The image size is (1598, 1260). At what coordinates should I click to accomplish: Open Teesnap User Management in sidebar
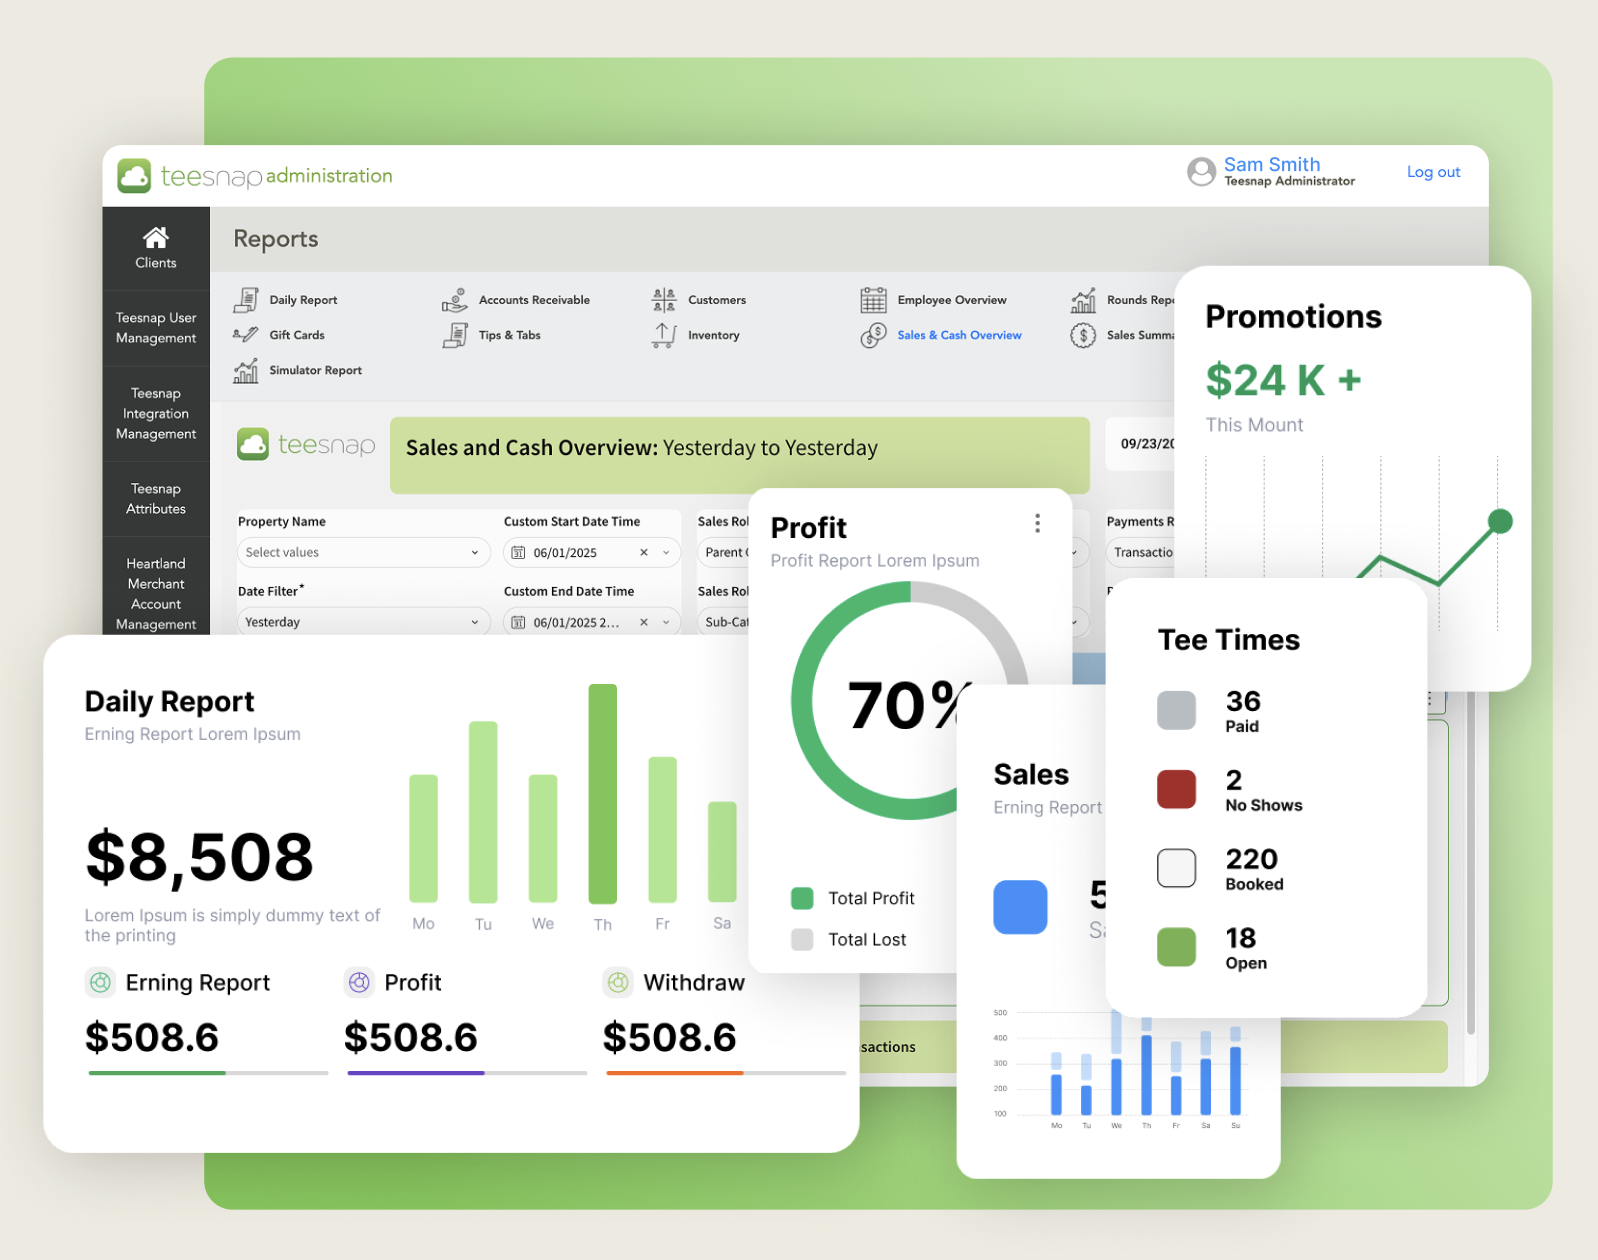pos(156,328)
